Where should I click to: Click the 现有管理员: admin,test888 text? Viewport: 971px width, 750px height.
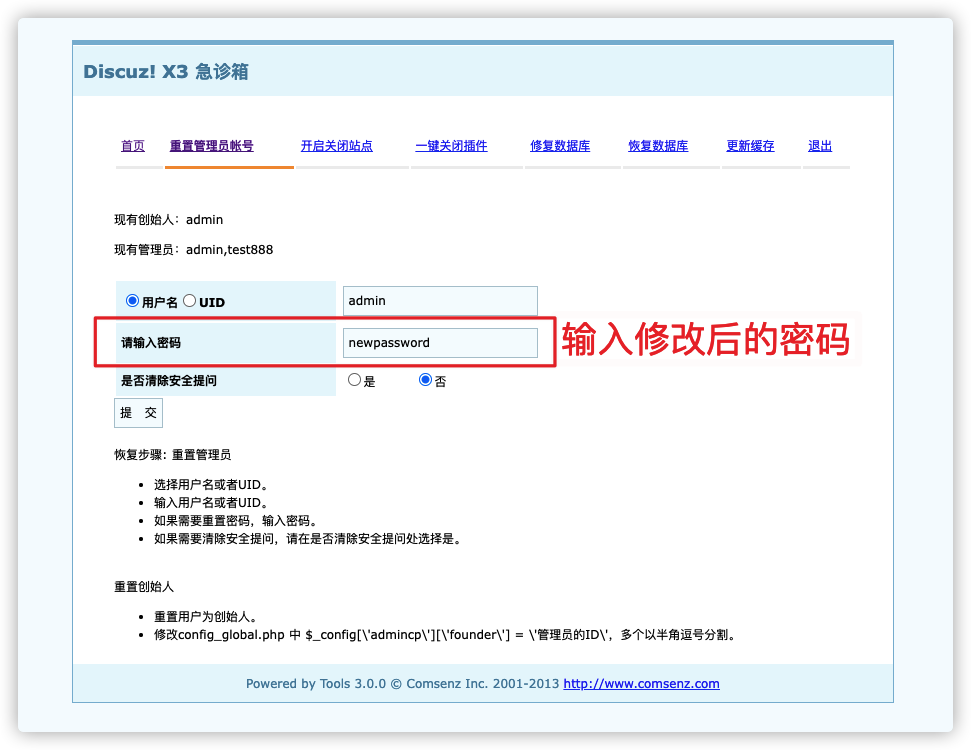tap(193, 250)
